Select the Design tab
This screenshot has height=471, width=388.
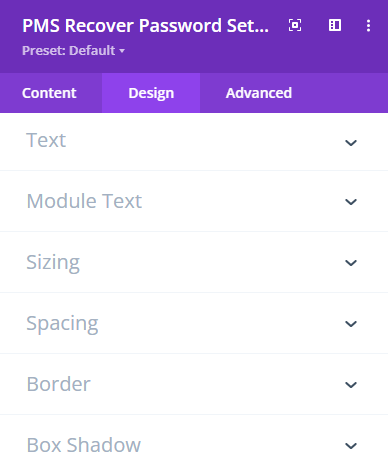tap(151, 93)
